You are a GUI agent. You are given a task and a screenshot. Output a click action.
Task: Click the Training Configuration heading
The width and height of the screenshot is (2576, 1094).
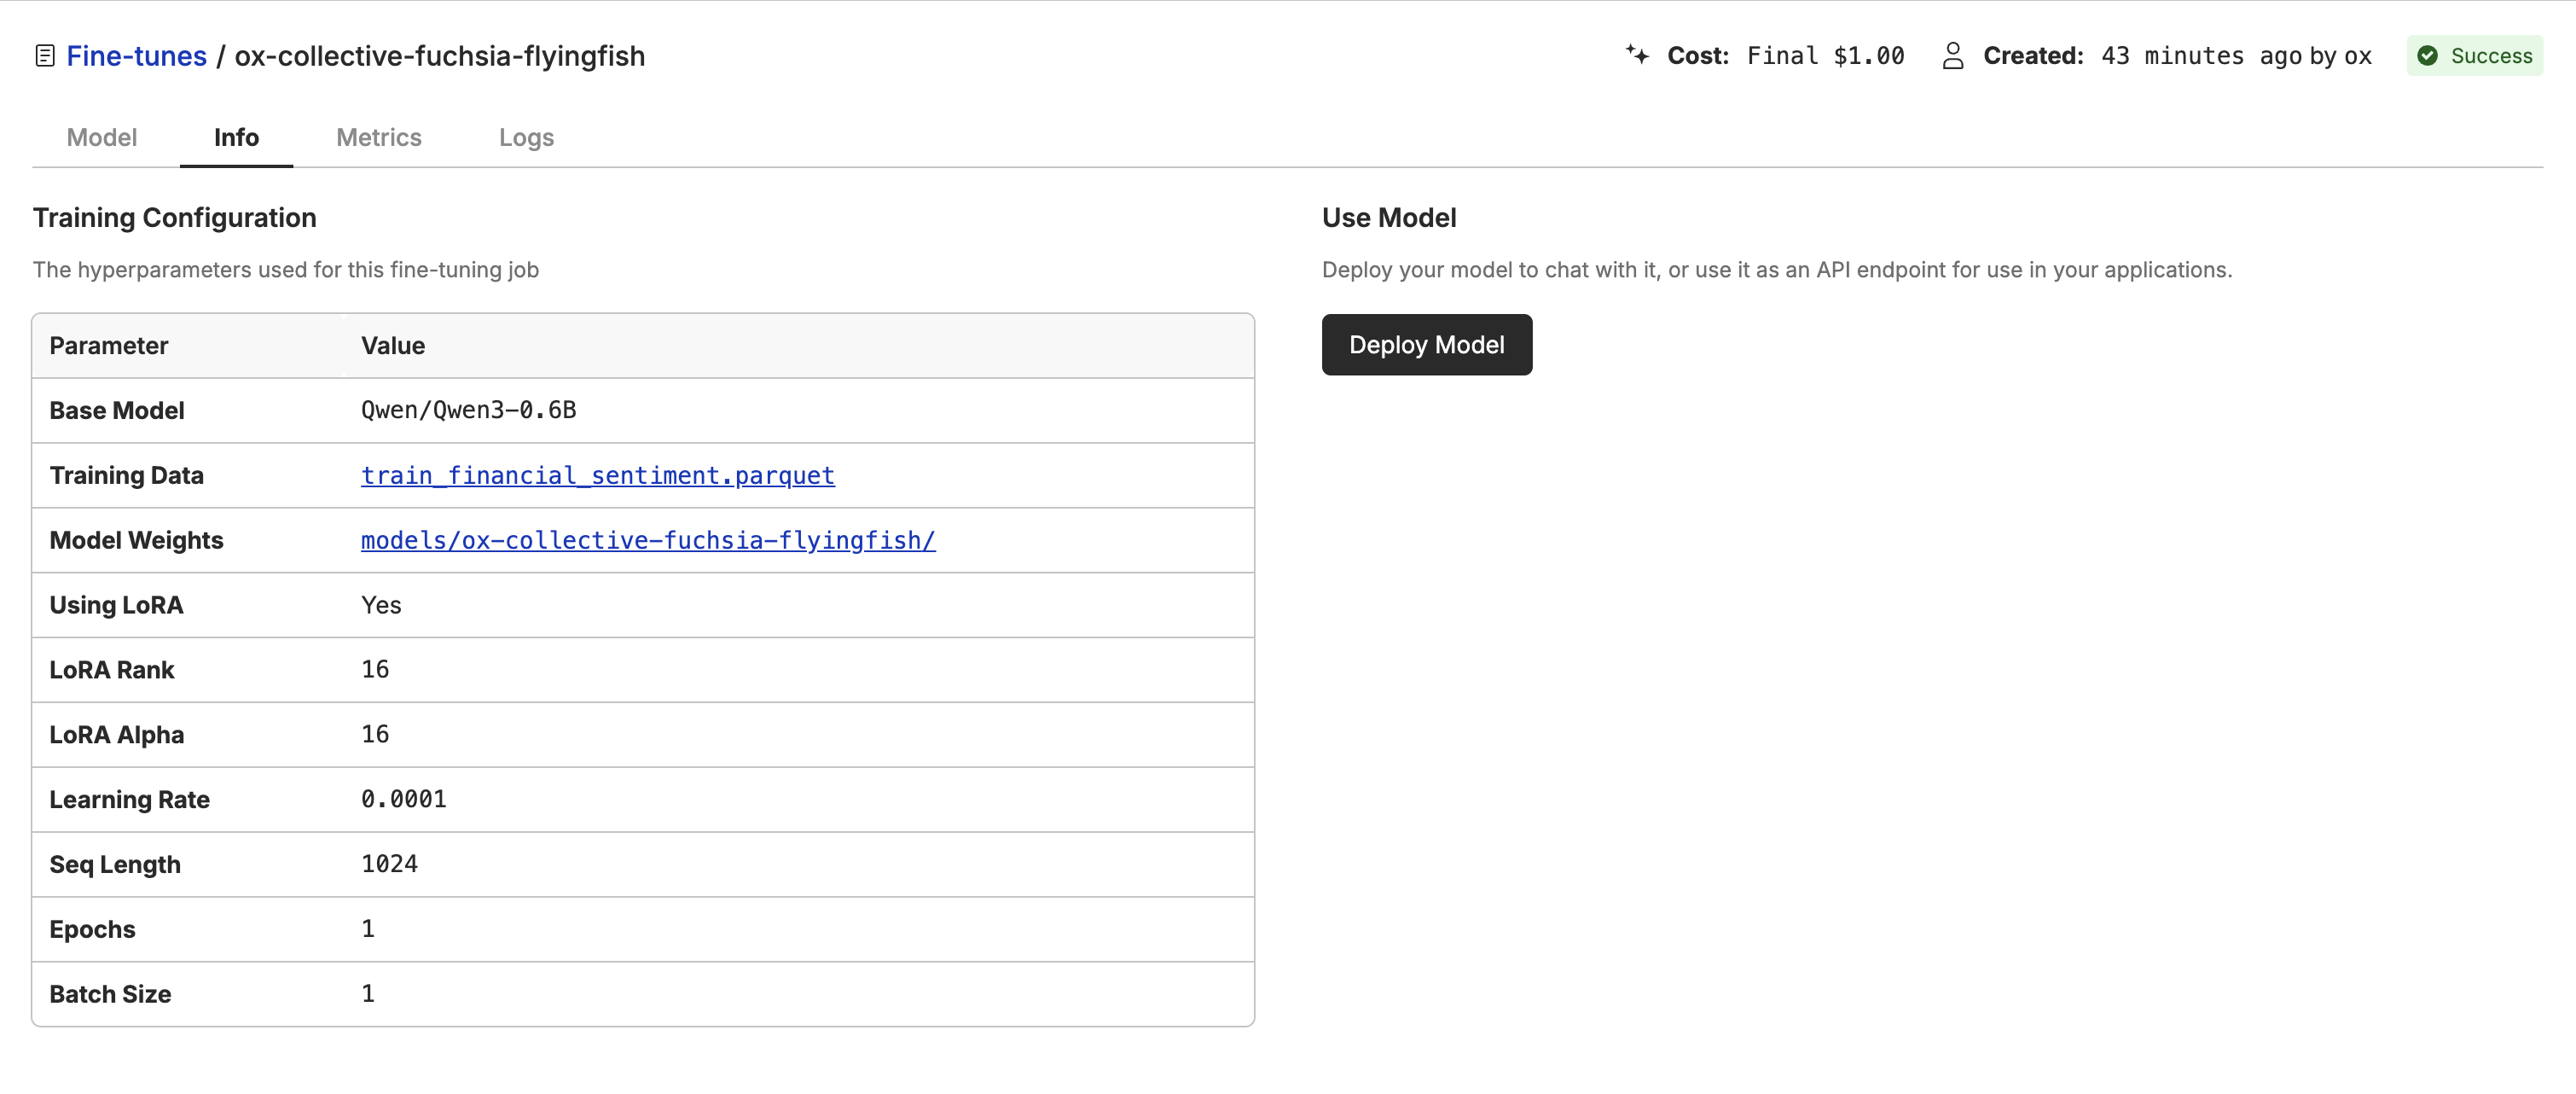click(x=175, y=217)
